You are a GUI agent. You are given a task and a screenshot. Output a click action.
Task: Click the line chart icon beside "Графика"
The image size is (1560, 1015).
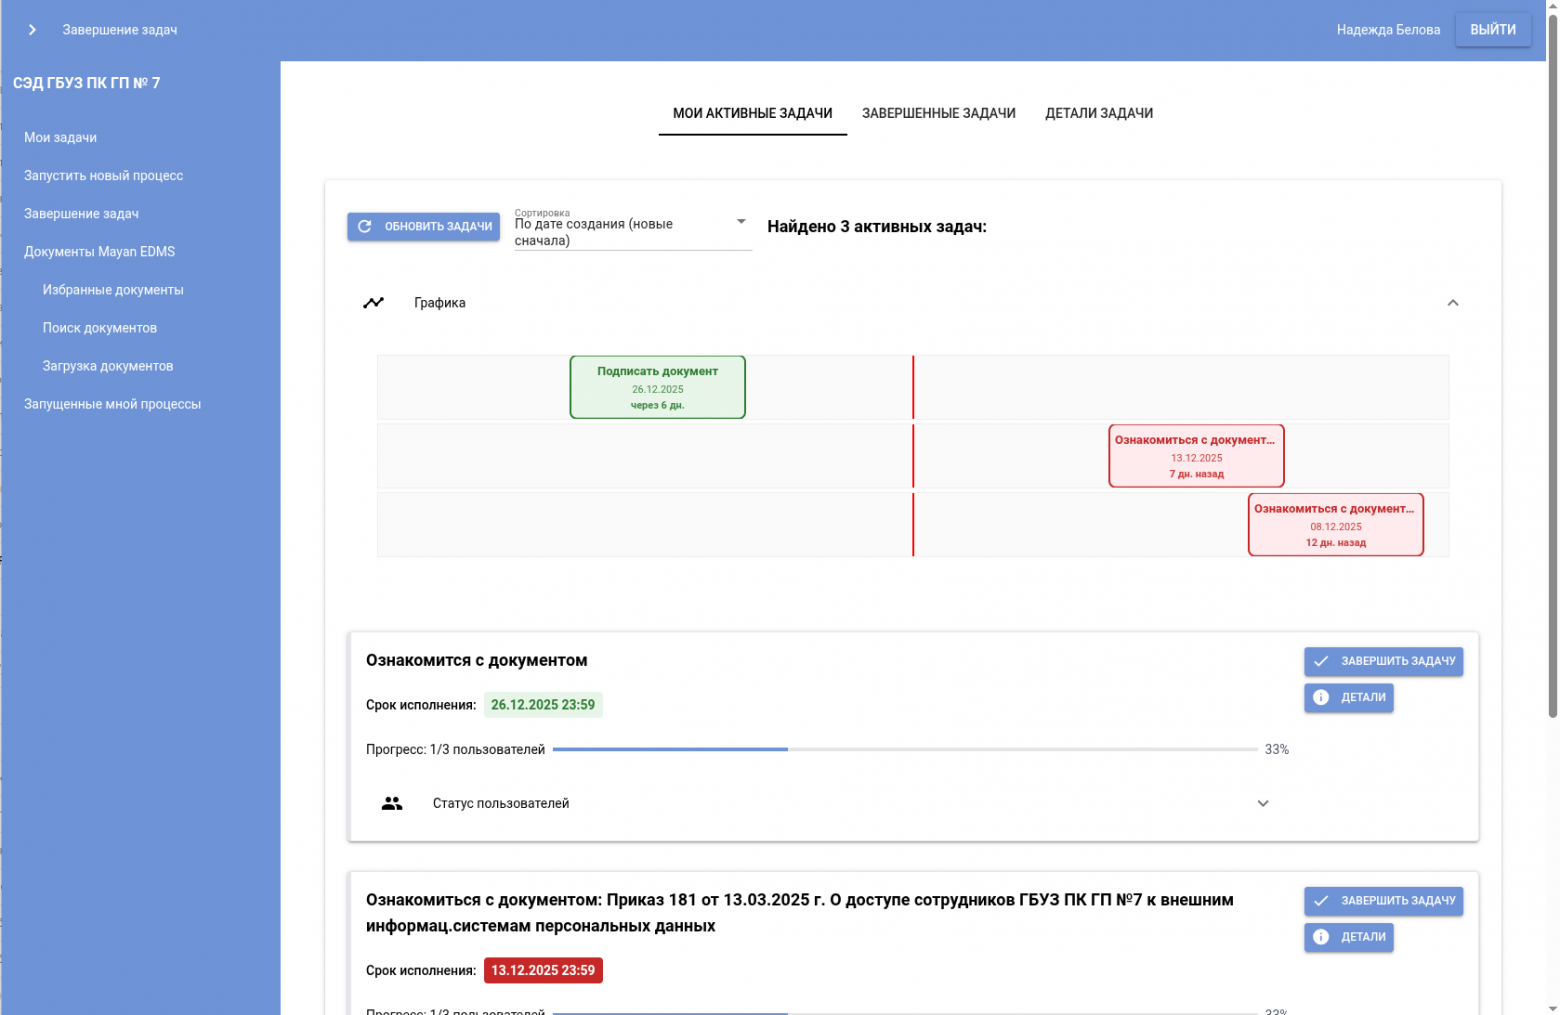[374, 301]
